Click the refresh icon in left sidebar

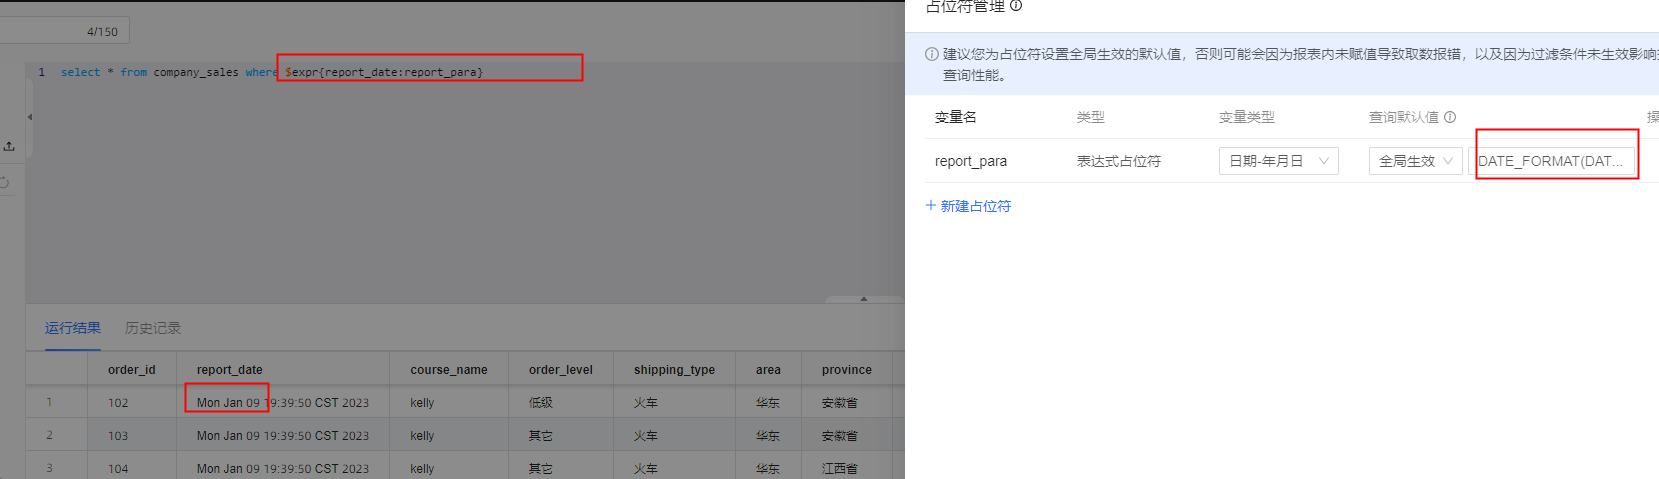pyautogui.click(x=4, y=182)
